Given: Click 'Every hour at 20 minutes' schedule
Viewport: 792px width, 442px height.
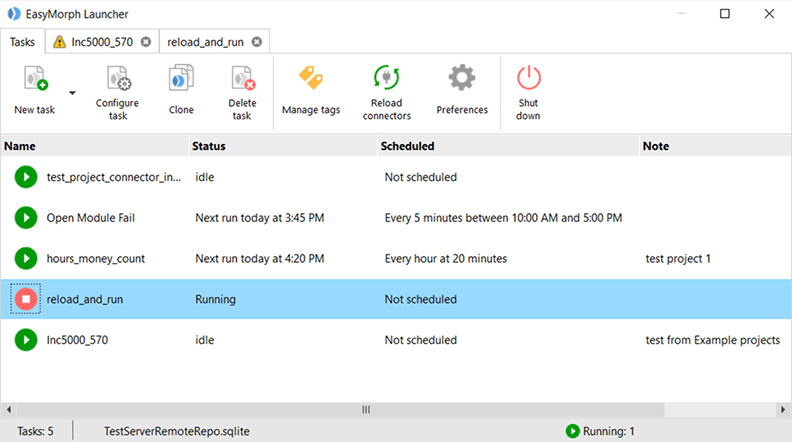Looking at the screenshot, I should pos(446,259).
